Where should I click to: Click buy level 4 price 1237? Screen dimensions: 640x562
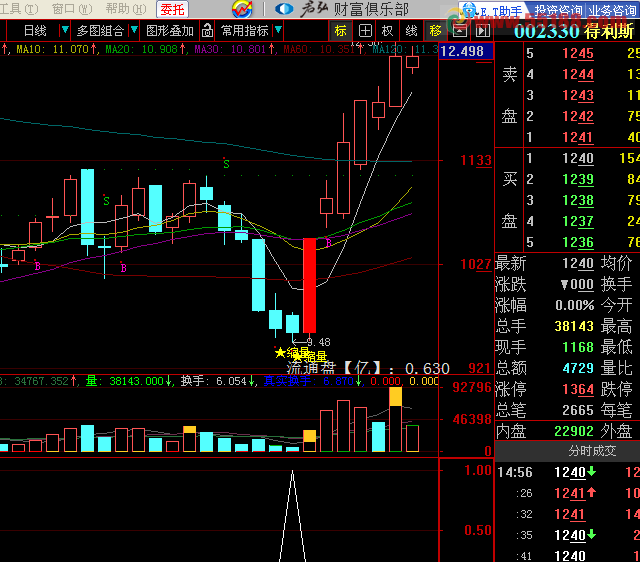(578, 222)
